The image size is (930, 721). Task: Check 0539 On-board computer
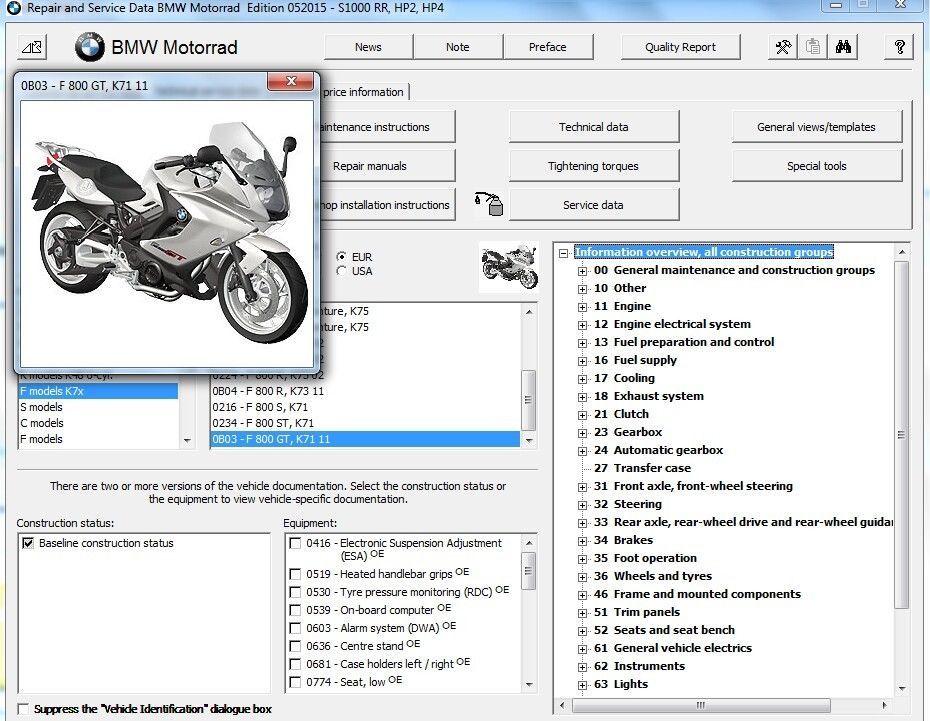point(295,610)
